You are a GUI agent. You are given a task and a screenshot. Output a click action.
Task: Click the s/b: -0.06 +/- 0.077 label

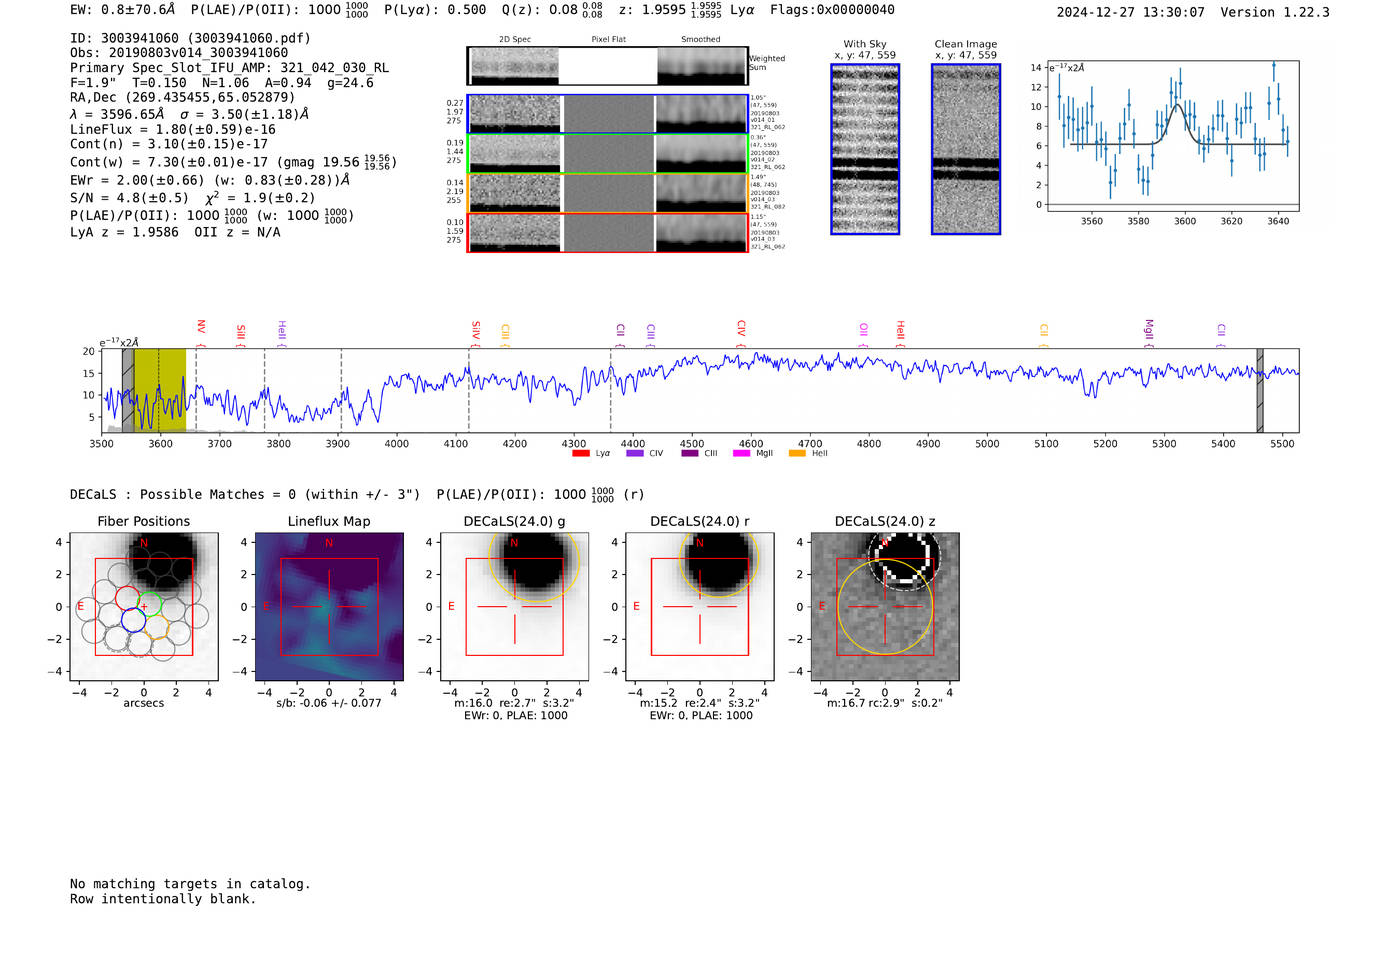coord(329,703)
